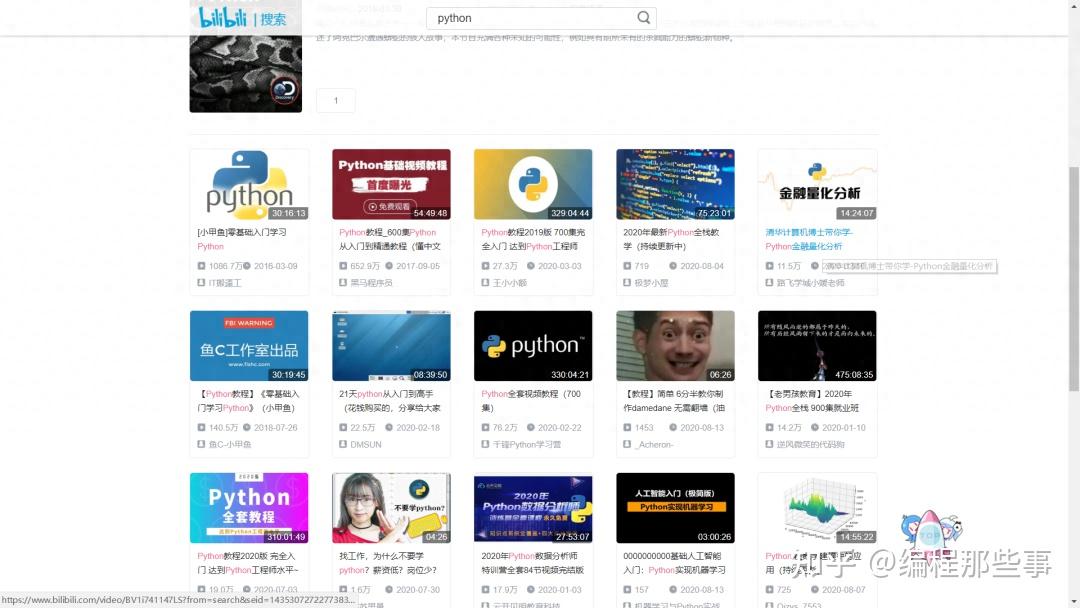Open the snake skin Discovery thumbnail
Image resolution: width=1080 pixels, height=608 pixels.
pyautogui.click(x=245, y=74)
